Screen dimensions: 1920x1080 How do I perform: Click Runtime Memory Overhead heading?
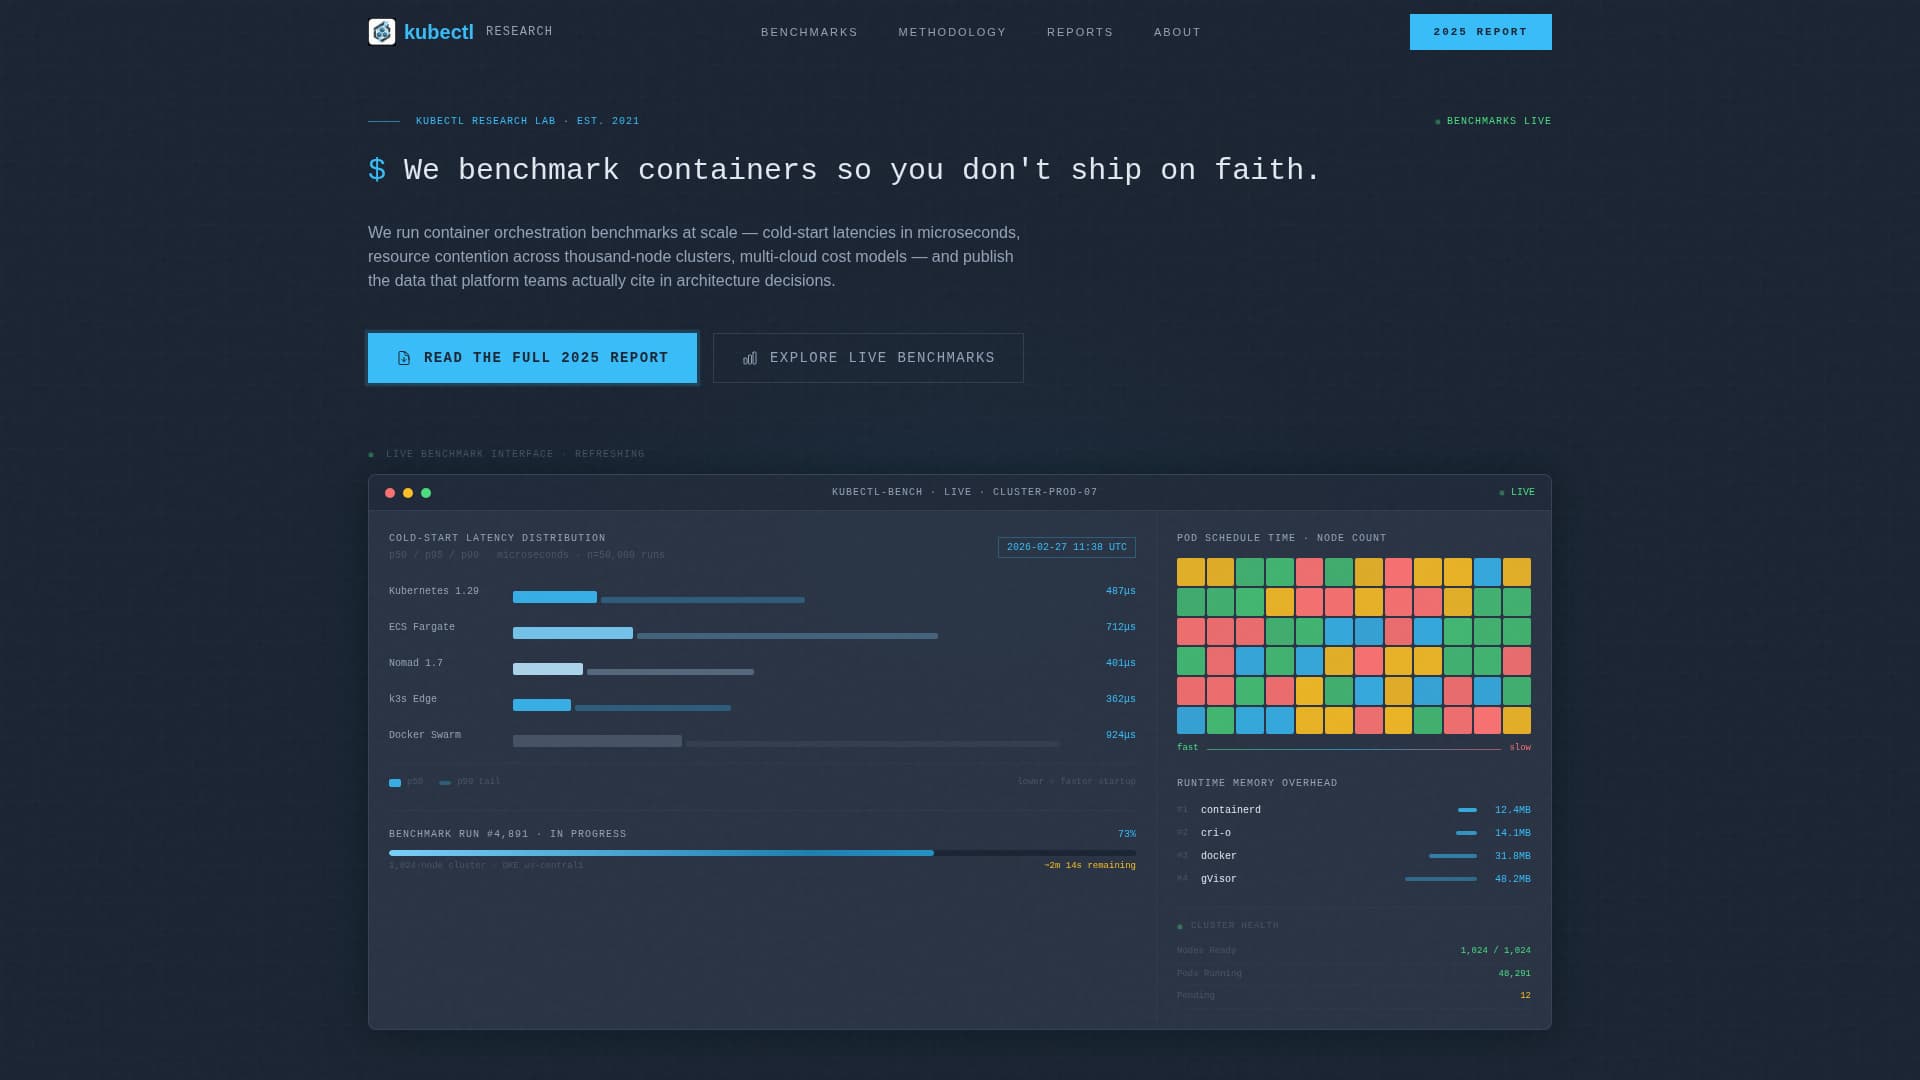[x=1257, y=783]
